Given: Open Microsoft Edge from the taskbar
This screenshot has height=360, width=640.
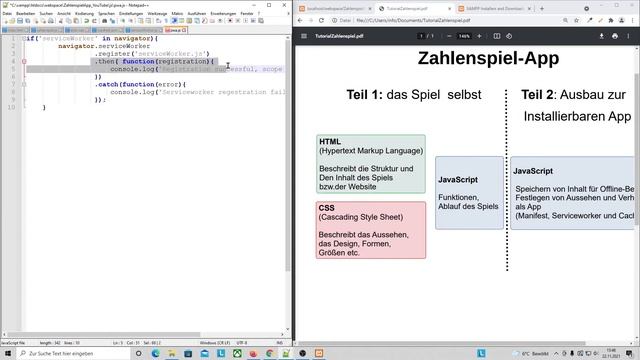Looking at the screenshot, I should coord(156,353).
